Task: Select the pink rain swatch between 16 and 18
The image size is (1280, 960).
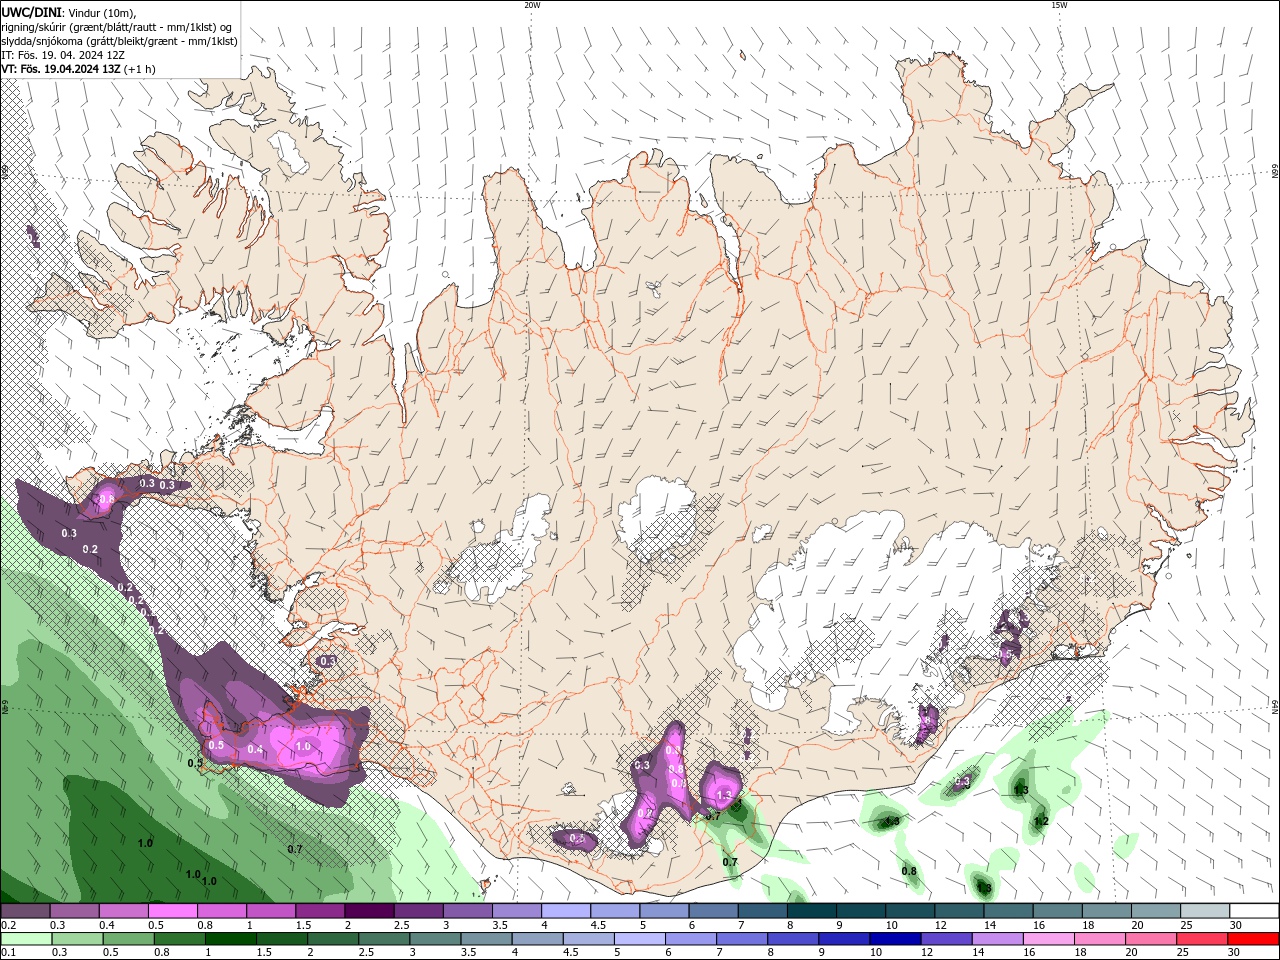Action: pos(1049,939)
